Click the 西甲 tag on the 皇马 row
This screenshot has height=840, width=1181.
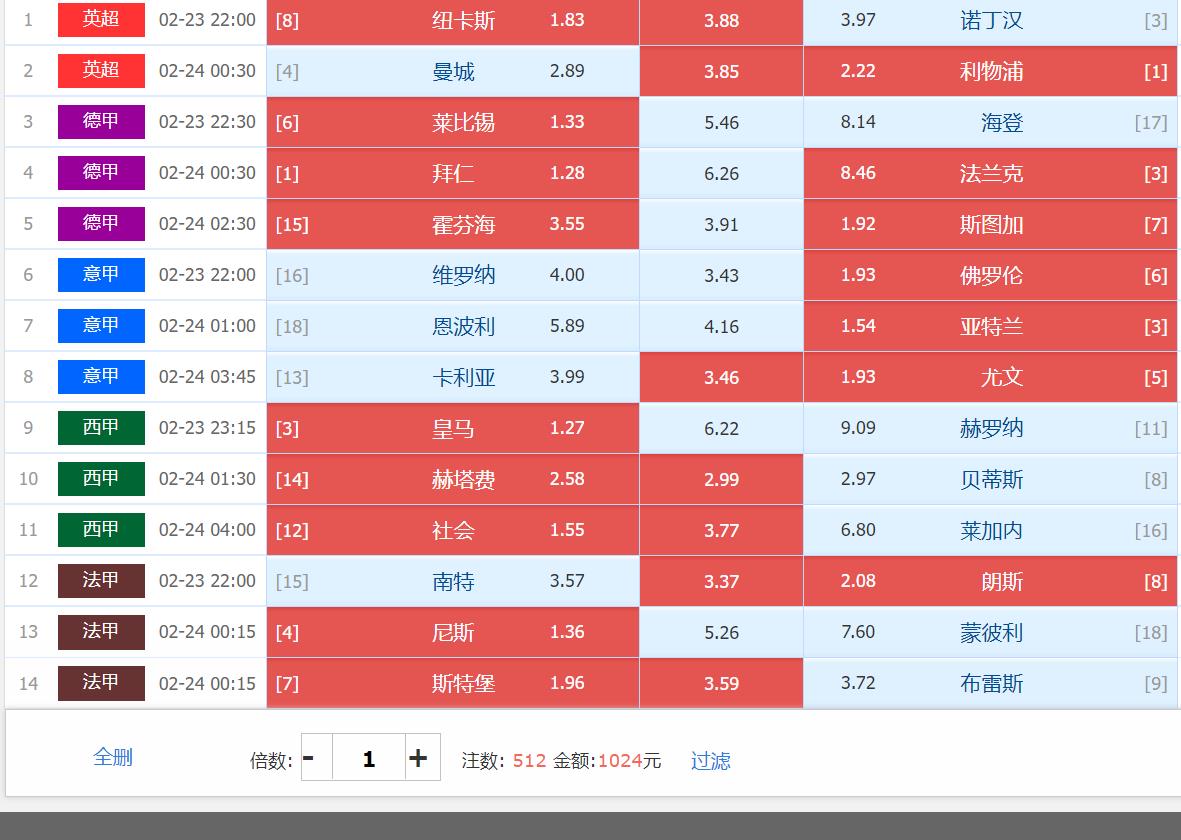101,427
